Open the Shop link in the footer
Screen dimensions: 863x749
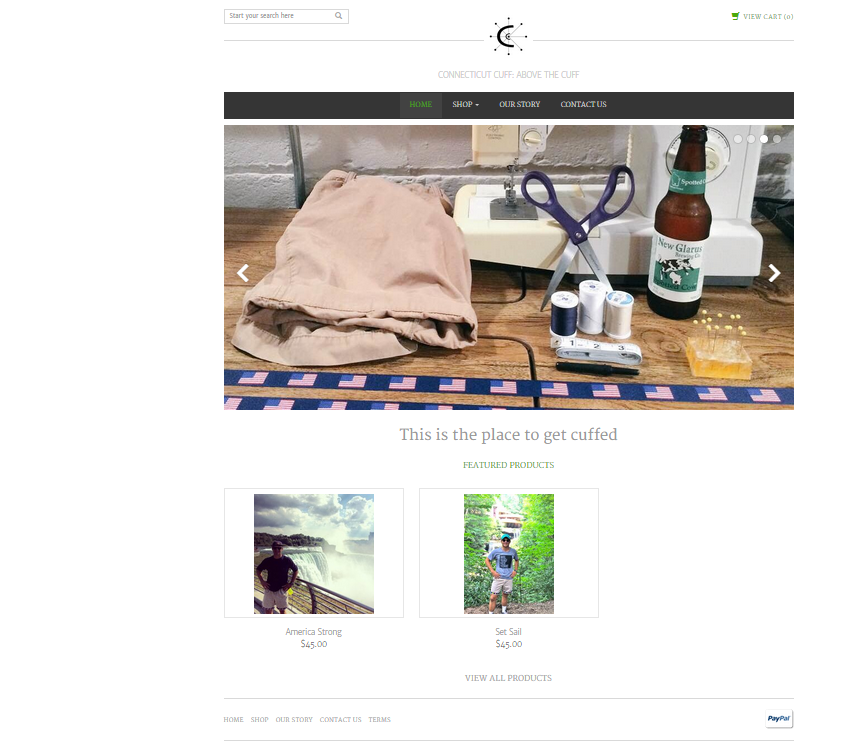coord(259,720)
